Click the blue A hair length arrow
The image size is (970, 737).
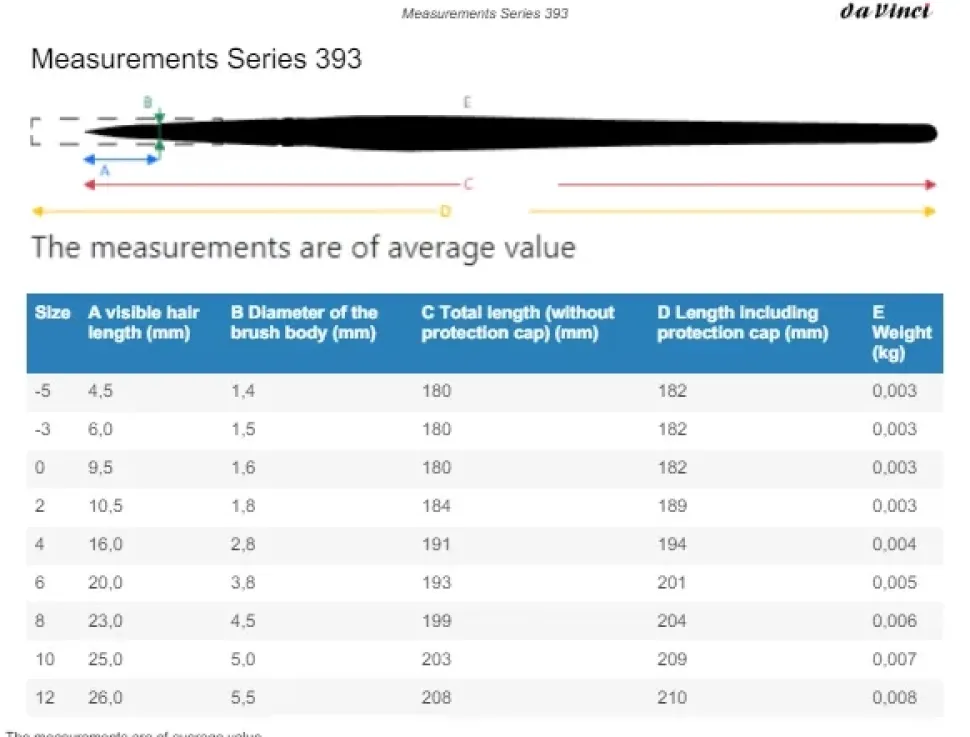(x=120, y=159)
